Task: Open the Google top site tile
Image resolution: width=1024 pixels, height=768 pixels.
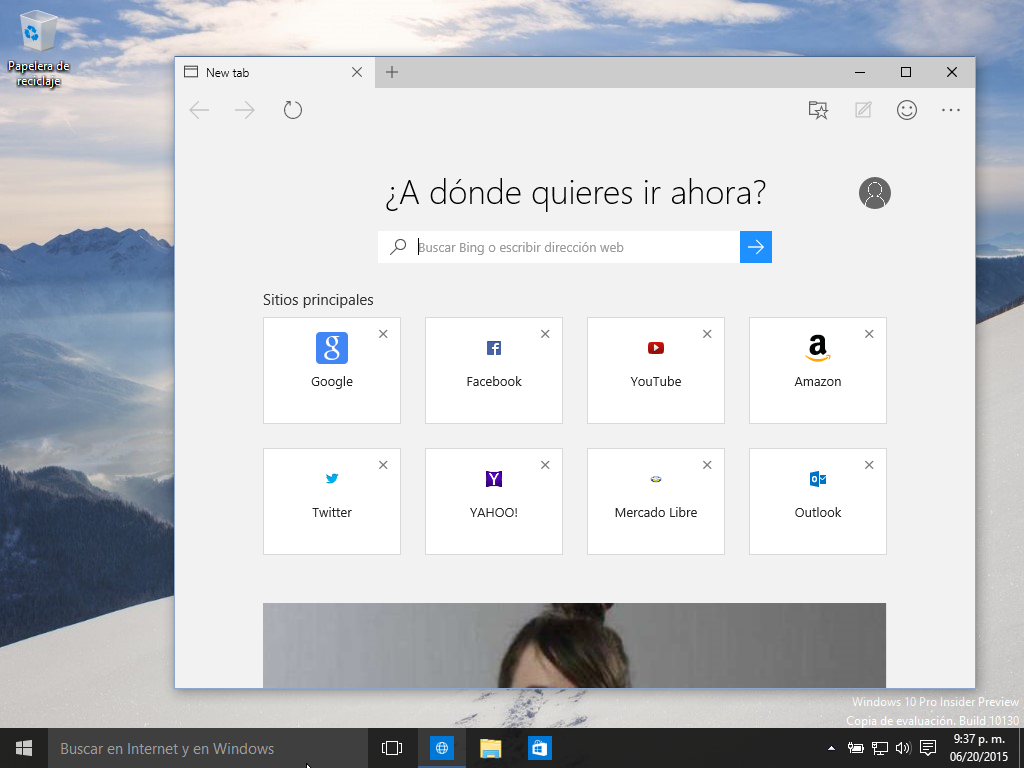Action: click(332, 370)
